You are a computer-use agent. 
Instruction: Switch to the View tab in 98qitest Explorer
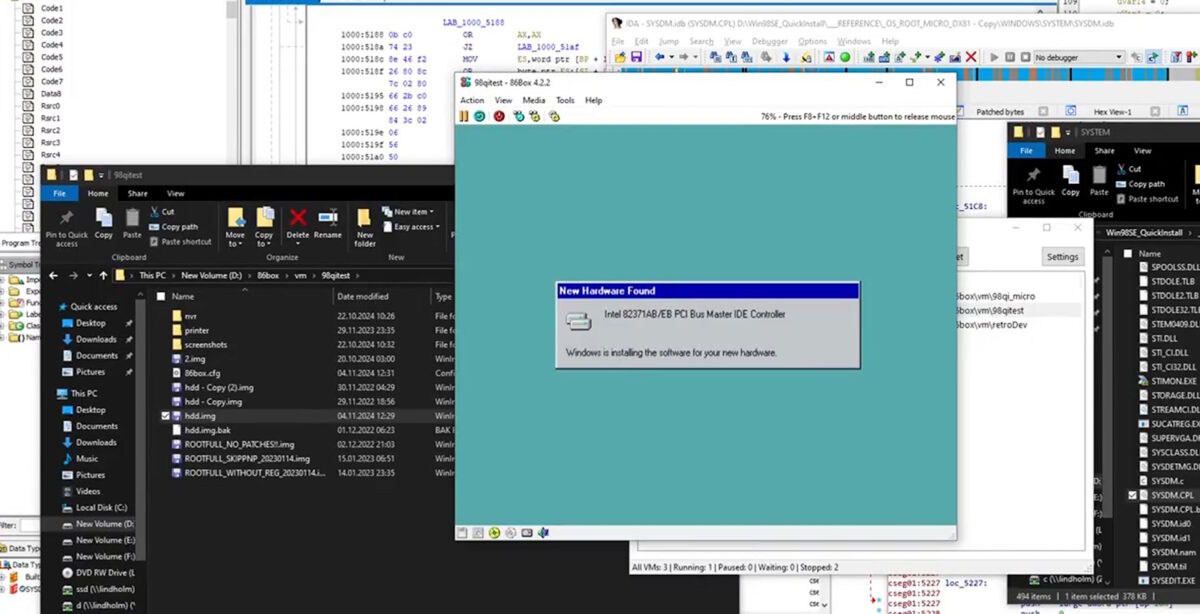175,193
